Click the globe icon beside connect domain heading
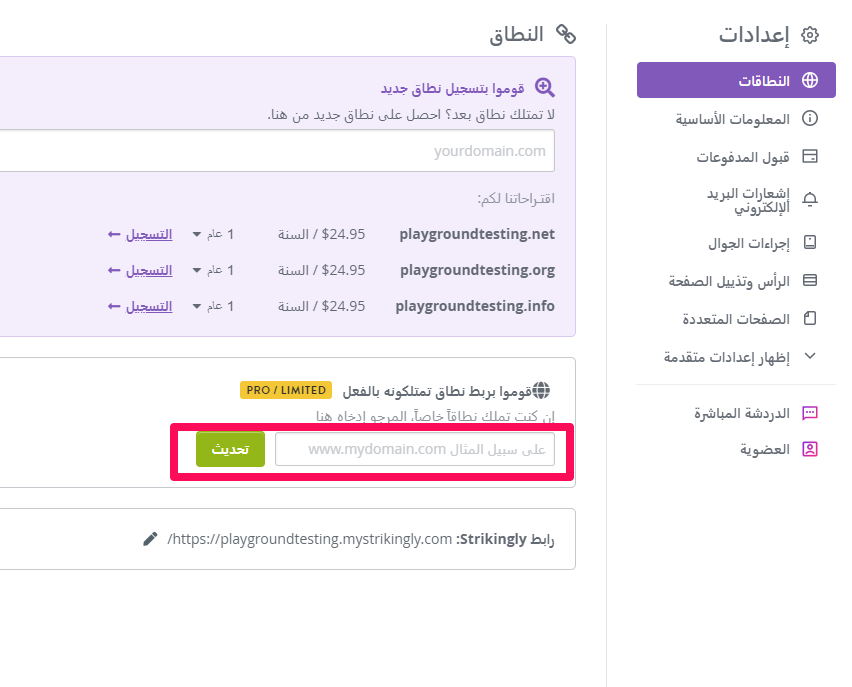The image size is (852, 687). [541, 390]
